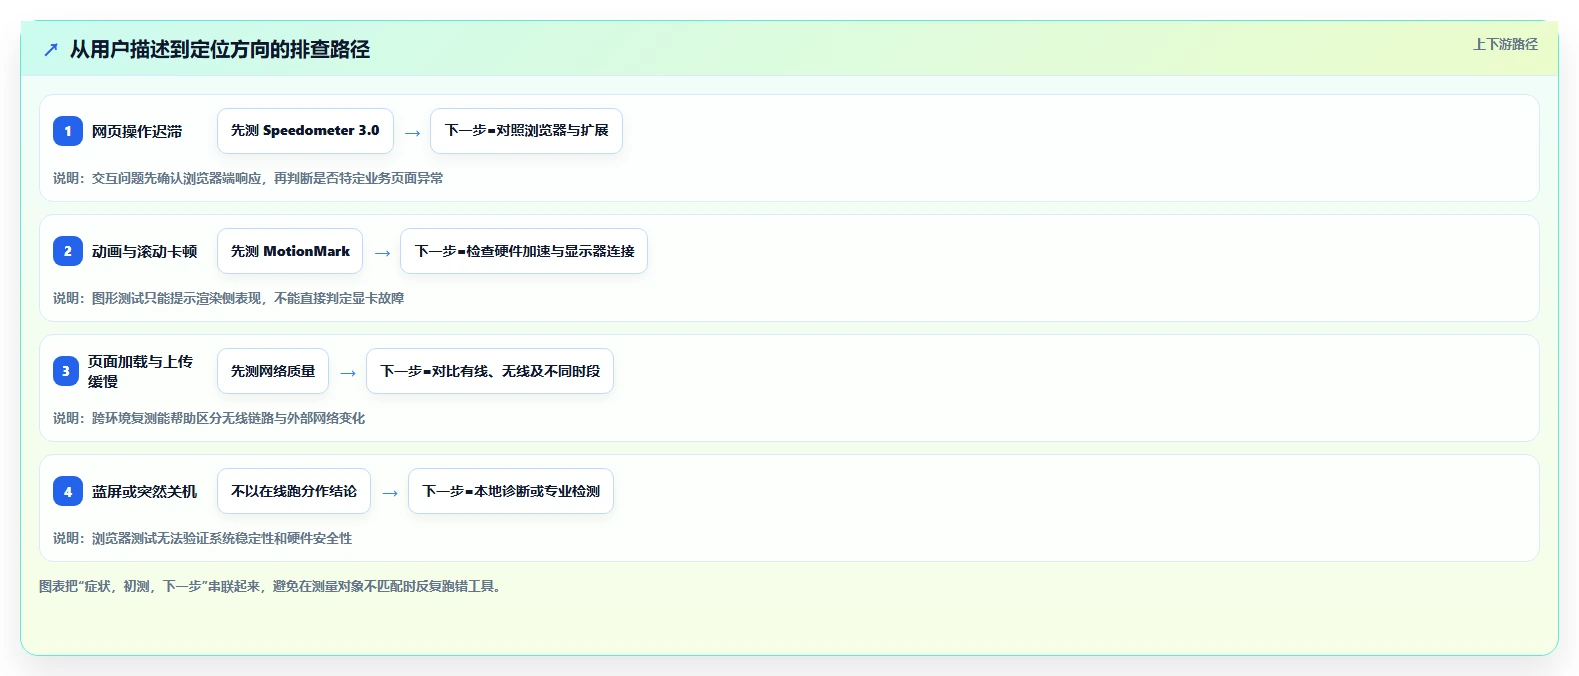Click the note starting 说明：交互问题先确认浏览器端响应
This screenshot has width=1579, height=676.
248,178
